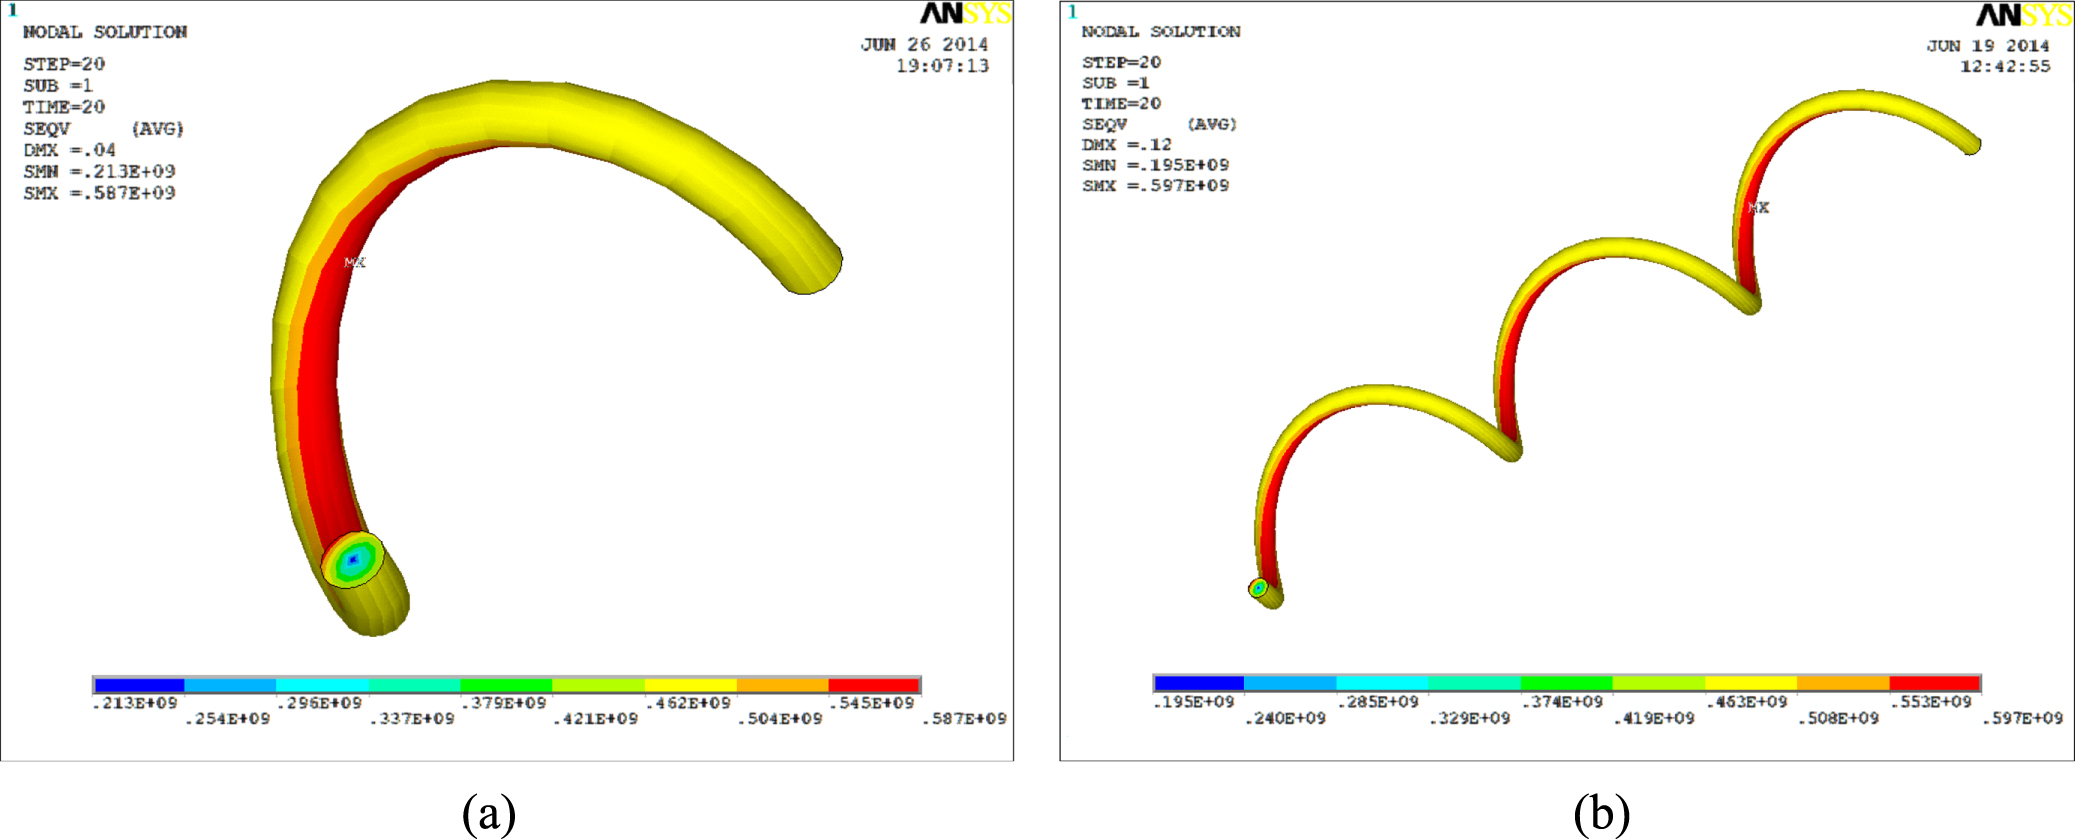Screen dimensions: 2075x839
Task: Click the "SMX =.597E+09" line
Action: click(1155, 186)
